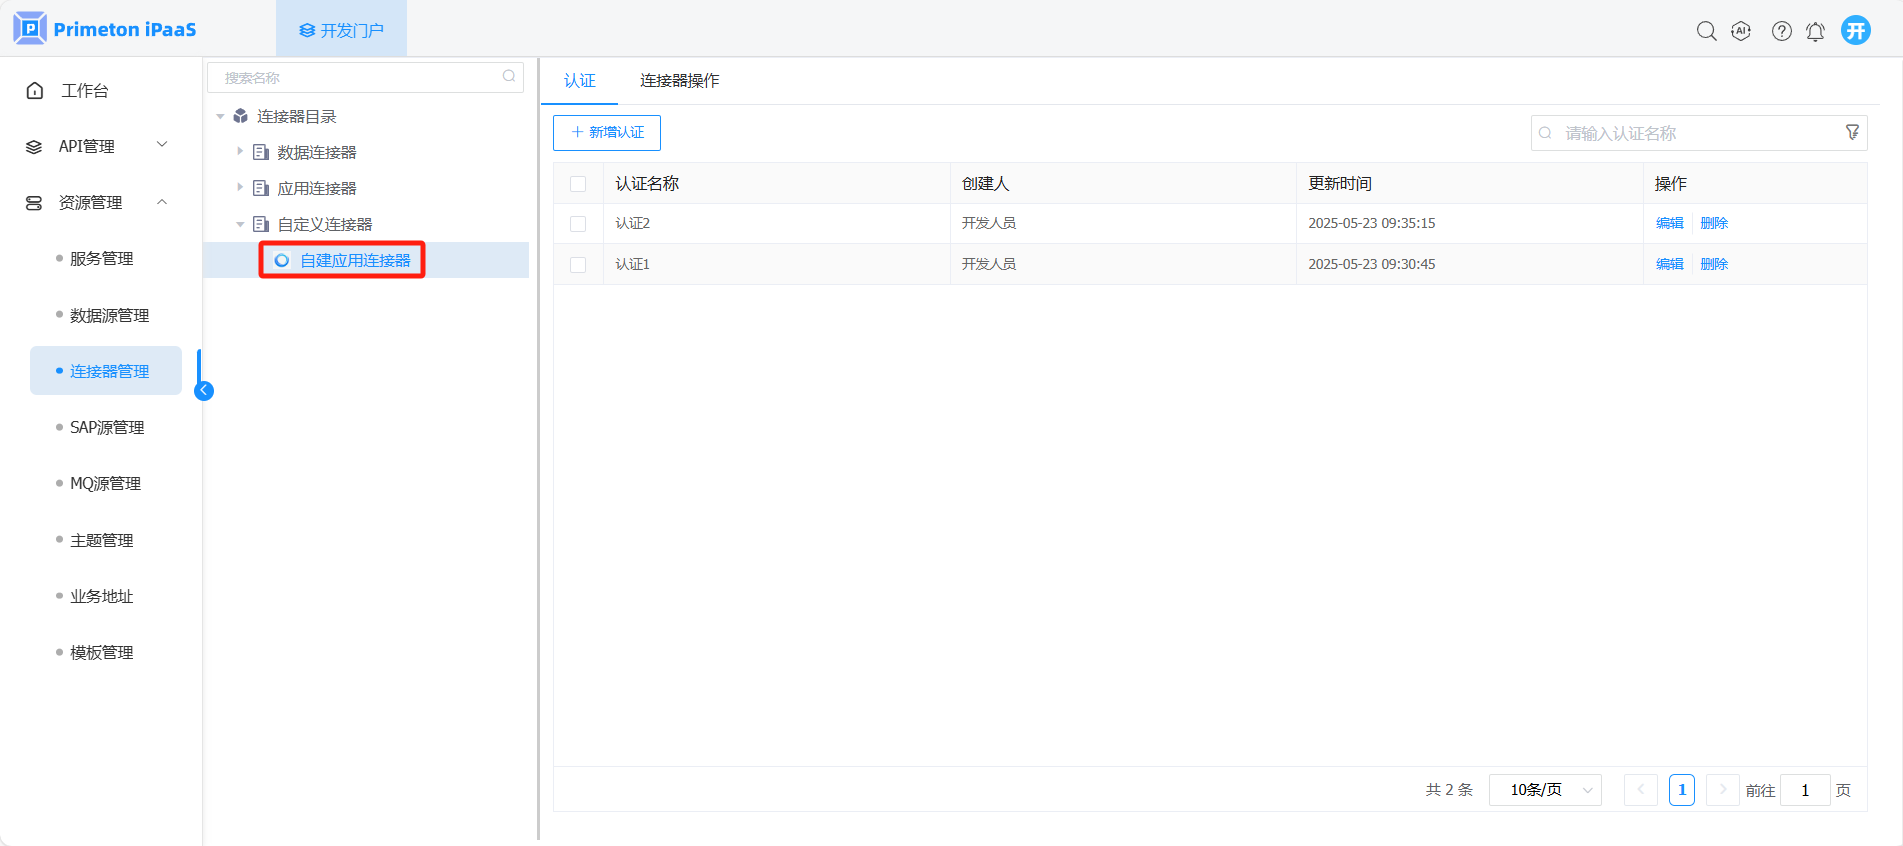Click 删除 link for 认证1
The width and height of the screenshot is (1903, 846).
(x=1714, y=265)
